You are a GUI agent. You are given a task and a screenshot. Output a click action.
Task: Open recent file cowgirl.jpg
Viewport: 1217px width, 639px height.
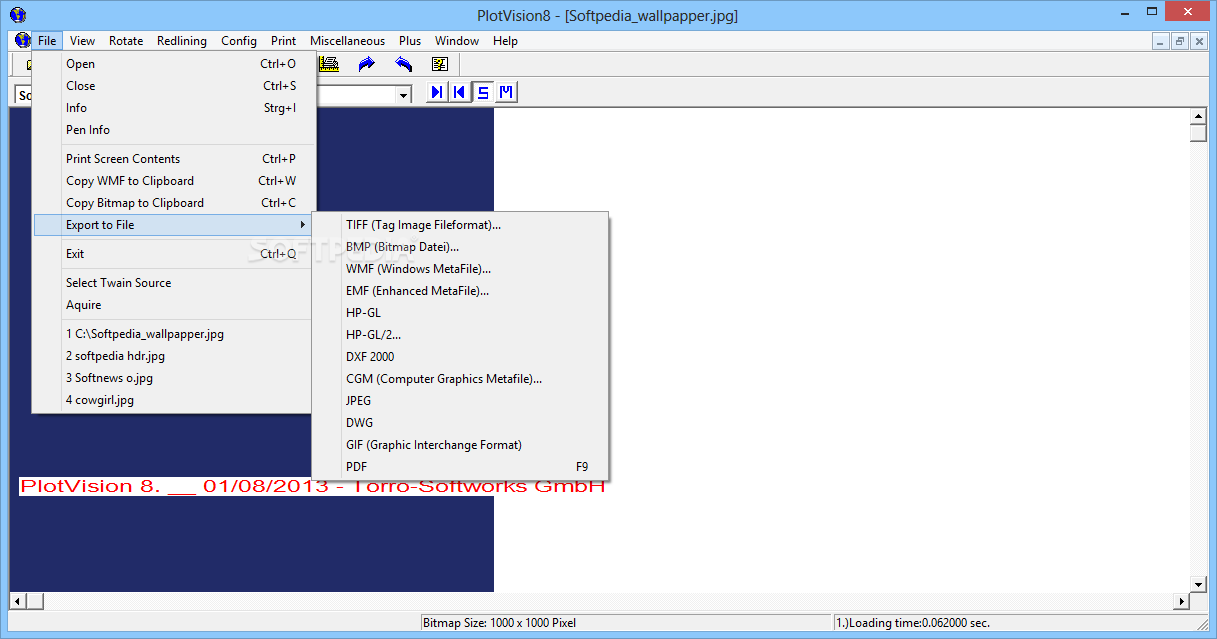[174, 400]
